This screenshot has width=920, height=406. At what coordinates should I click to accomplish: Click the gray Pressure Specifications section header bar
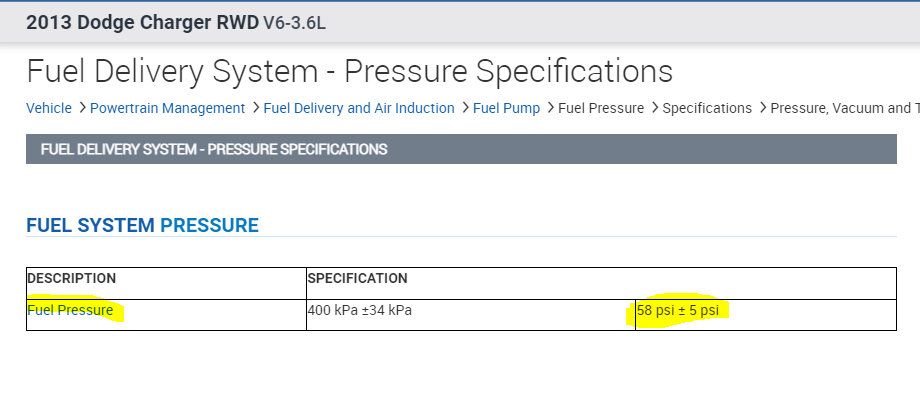pyautogui.click(x=461, y=149)
